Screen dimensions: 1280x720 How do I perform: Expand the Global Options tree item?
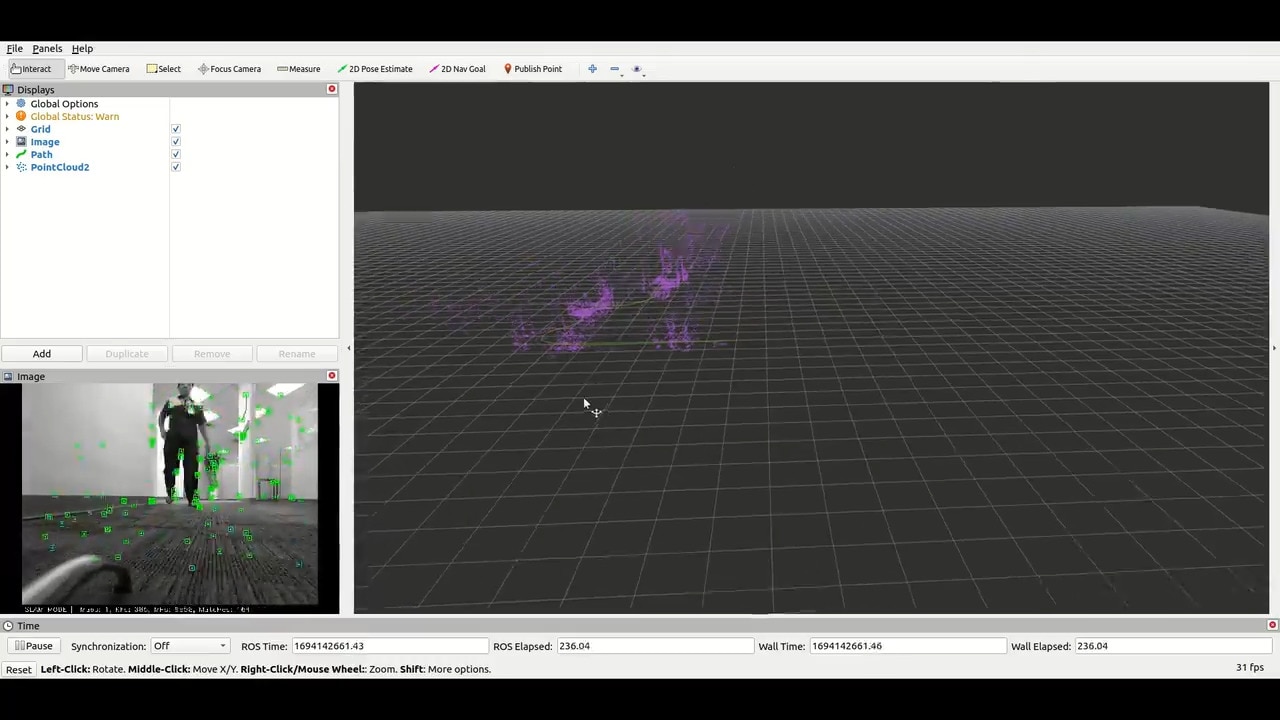[8, 103]
